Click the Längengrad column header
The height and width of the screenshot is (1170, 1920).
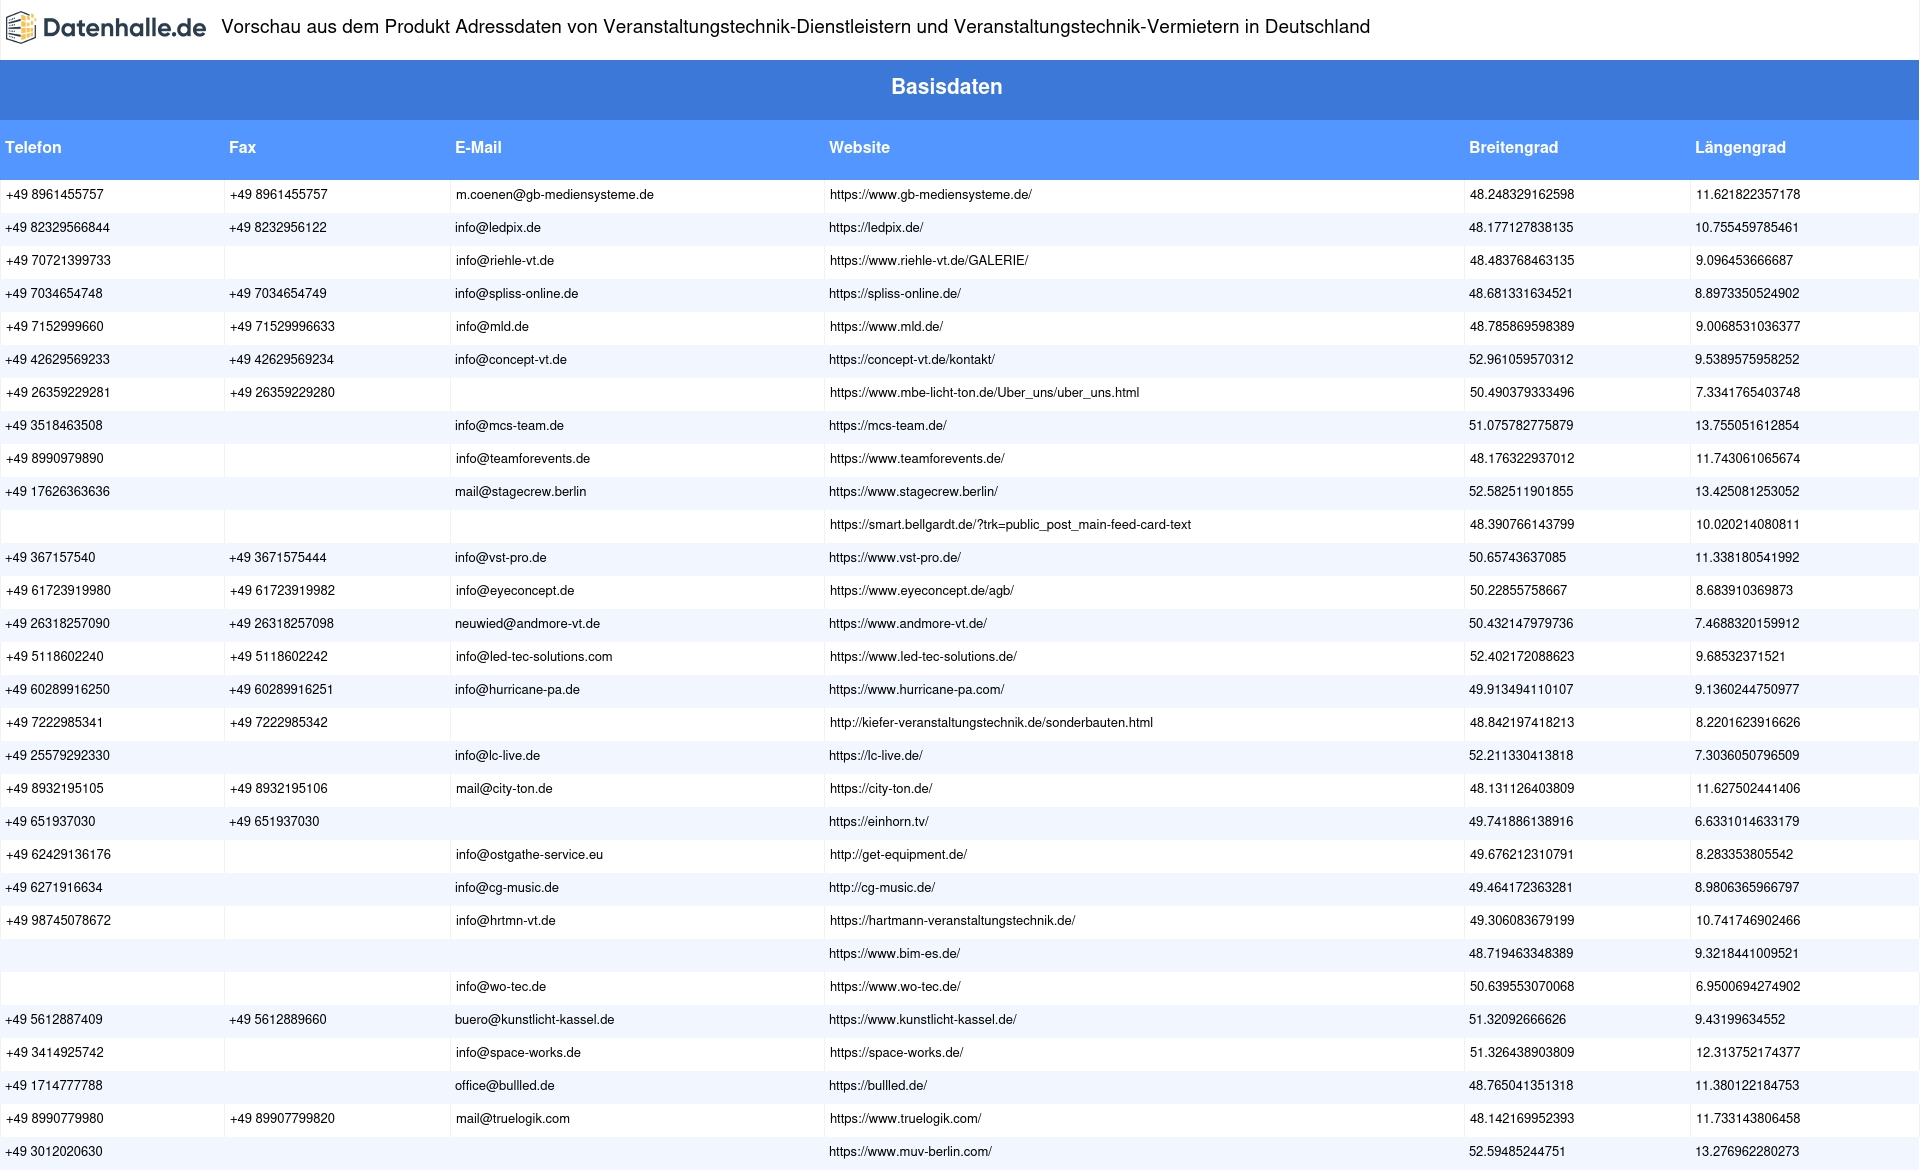pos(1740,147)
